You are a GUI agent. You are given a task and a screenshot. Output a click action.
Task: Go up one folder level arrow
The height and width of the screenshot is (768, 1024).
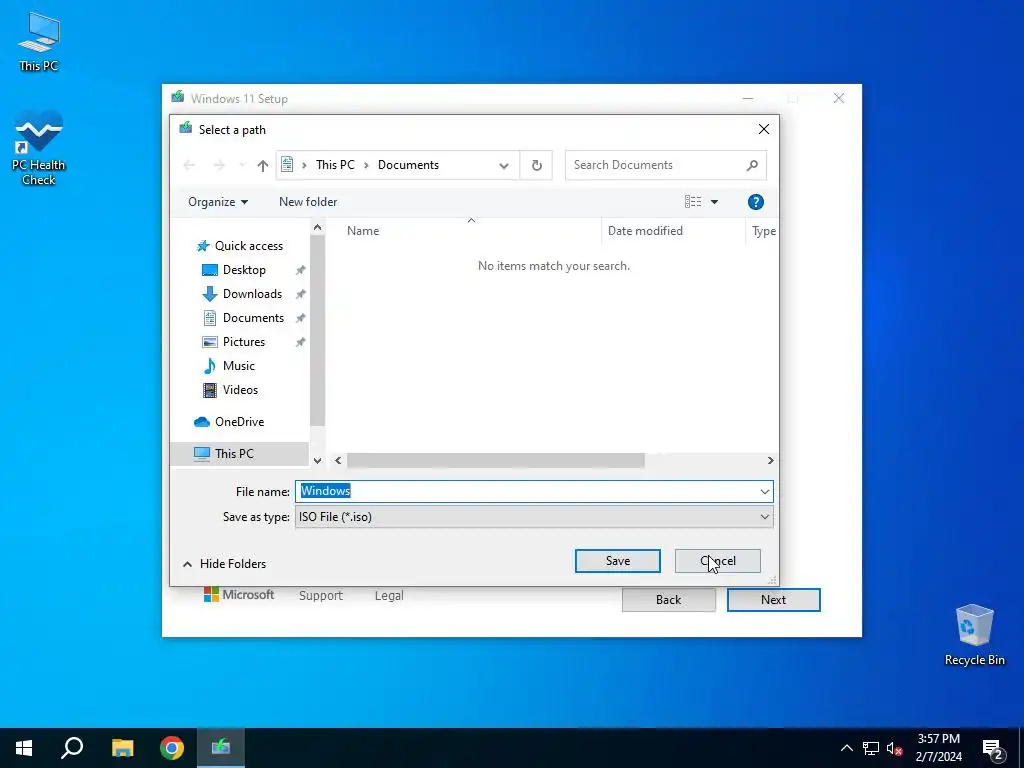point(263,165)
